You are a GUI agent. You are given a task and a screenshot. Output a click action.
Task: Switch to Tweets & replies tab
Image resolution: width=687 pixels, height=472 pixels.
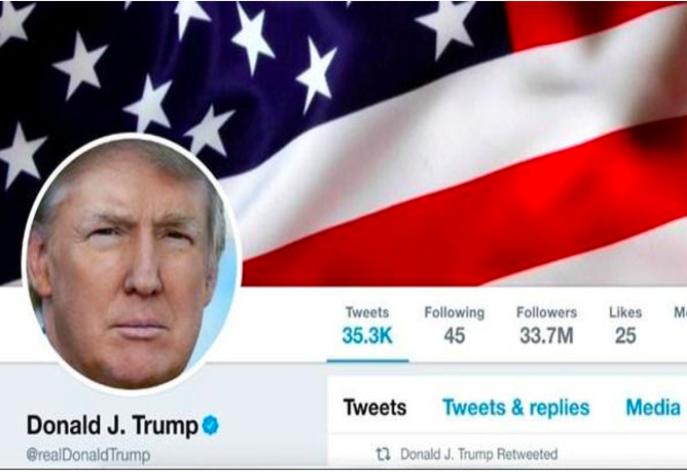pyautogui.click(x=516, y=408)
